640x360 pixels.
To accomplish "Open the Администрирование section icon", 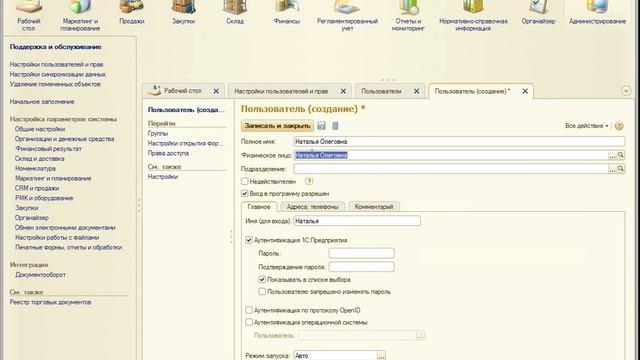I will point(597,7).
